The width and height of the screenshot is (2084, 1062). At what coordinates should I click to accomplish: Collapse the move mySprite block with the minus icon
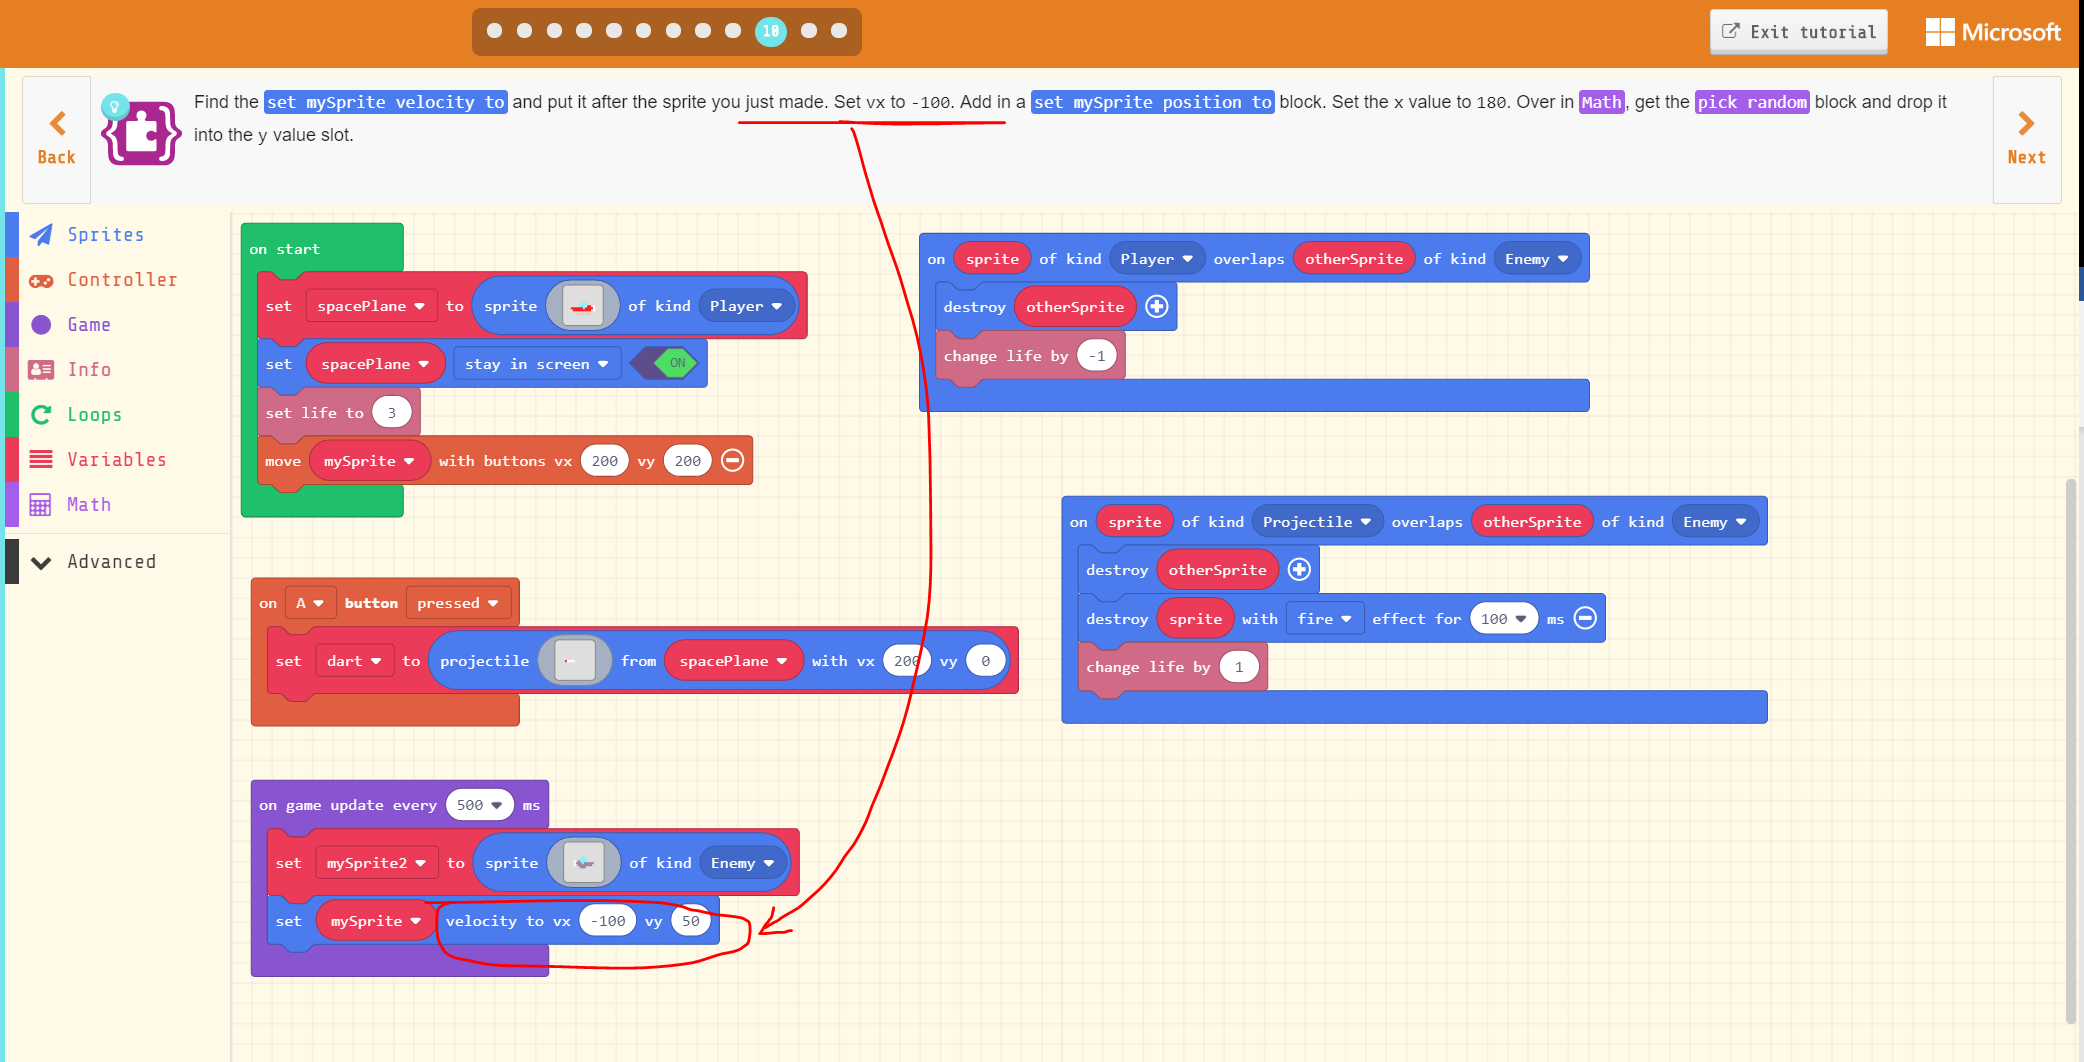pyautogui.click(x=733, y=460)
